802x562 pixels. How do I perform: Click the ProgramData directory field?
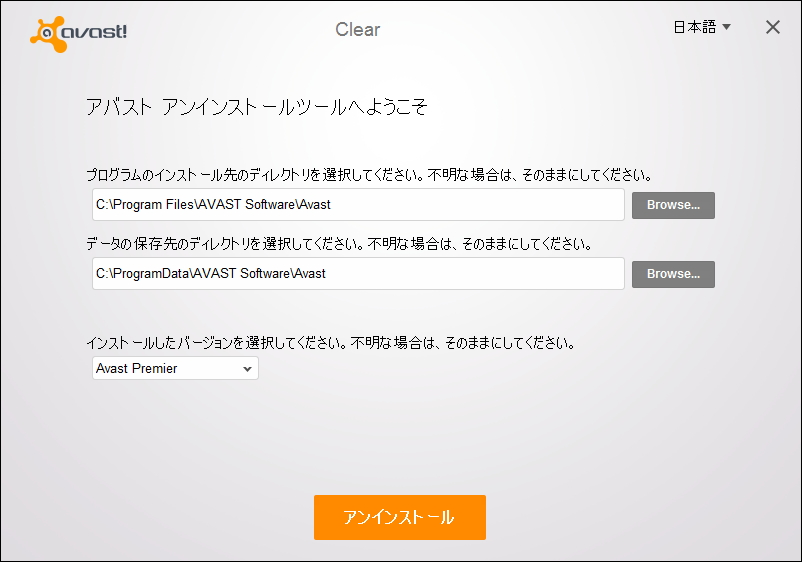(358, 274)
